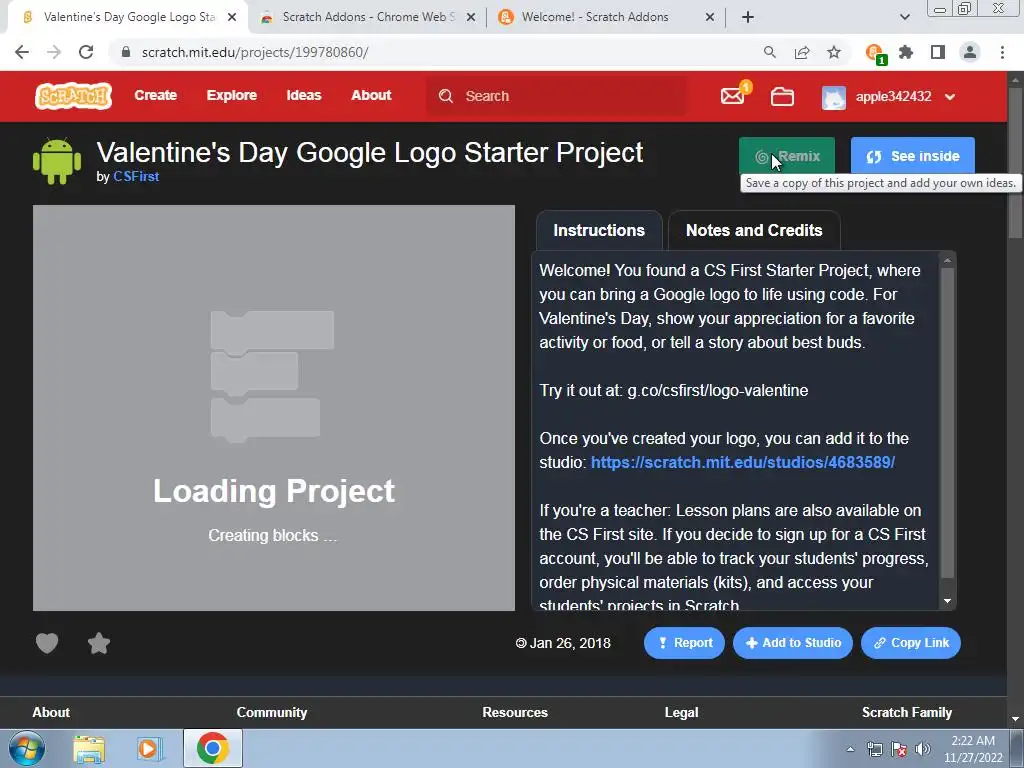Open Windows Explorer from the taskbar
Screen dimensions: 1024x768
click(89, 749)
